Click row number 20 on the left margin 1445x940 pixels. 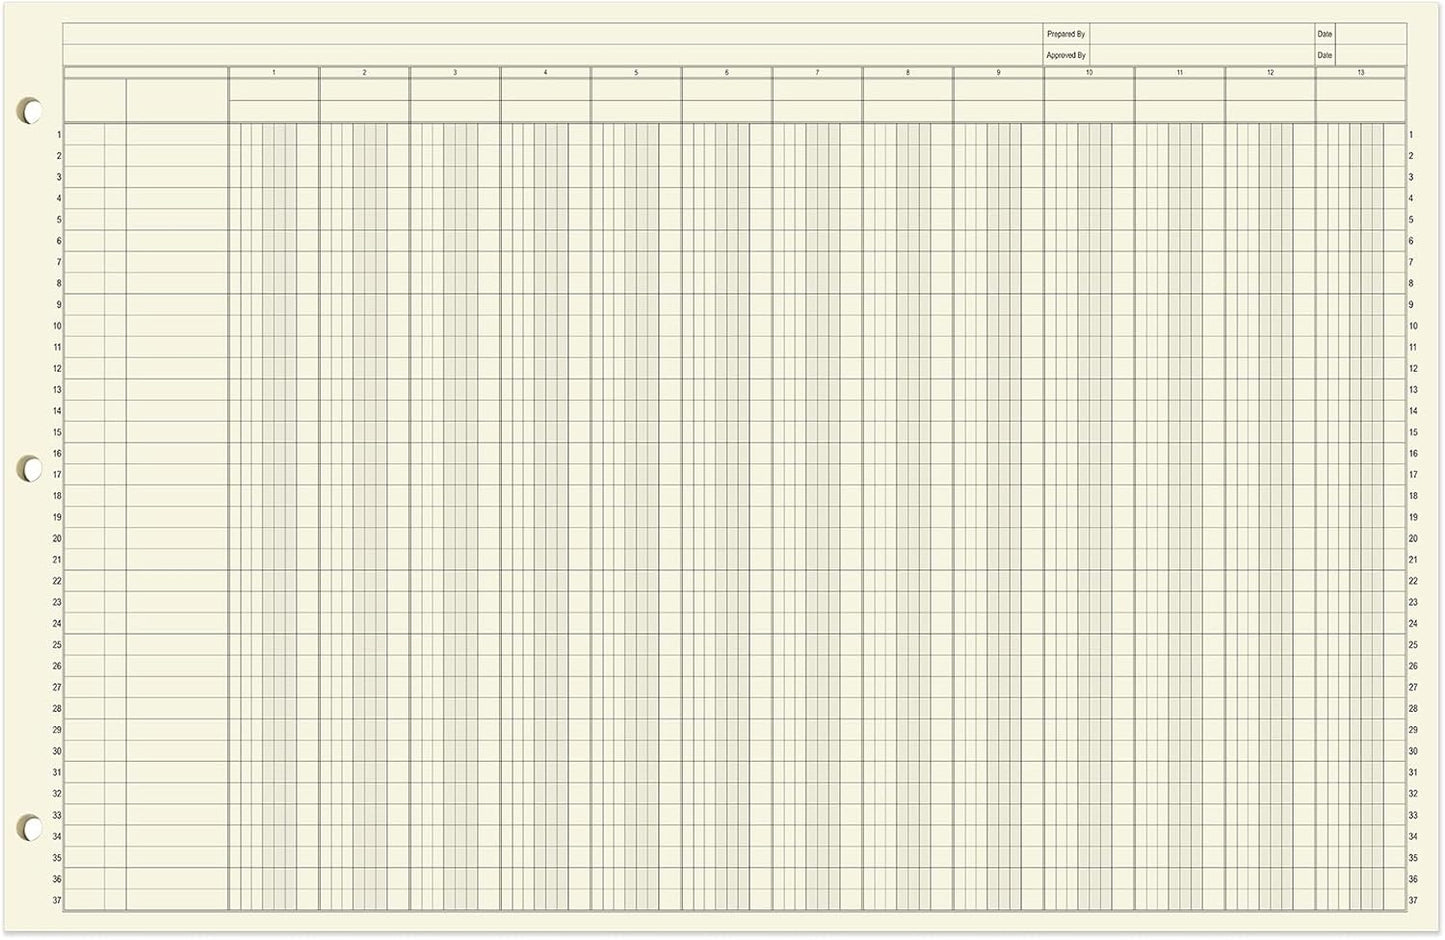click(56, 538)
